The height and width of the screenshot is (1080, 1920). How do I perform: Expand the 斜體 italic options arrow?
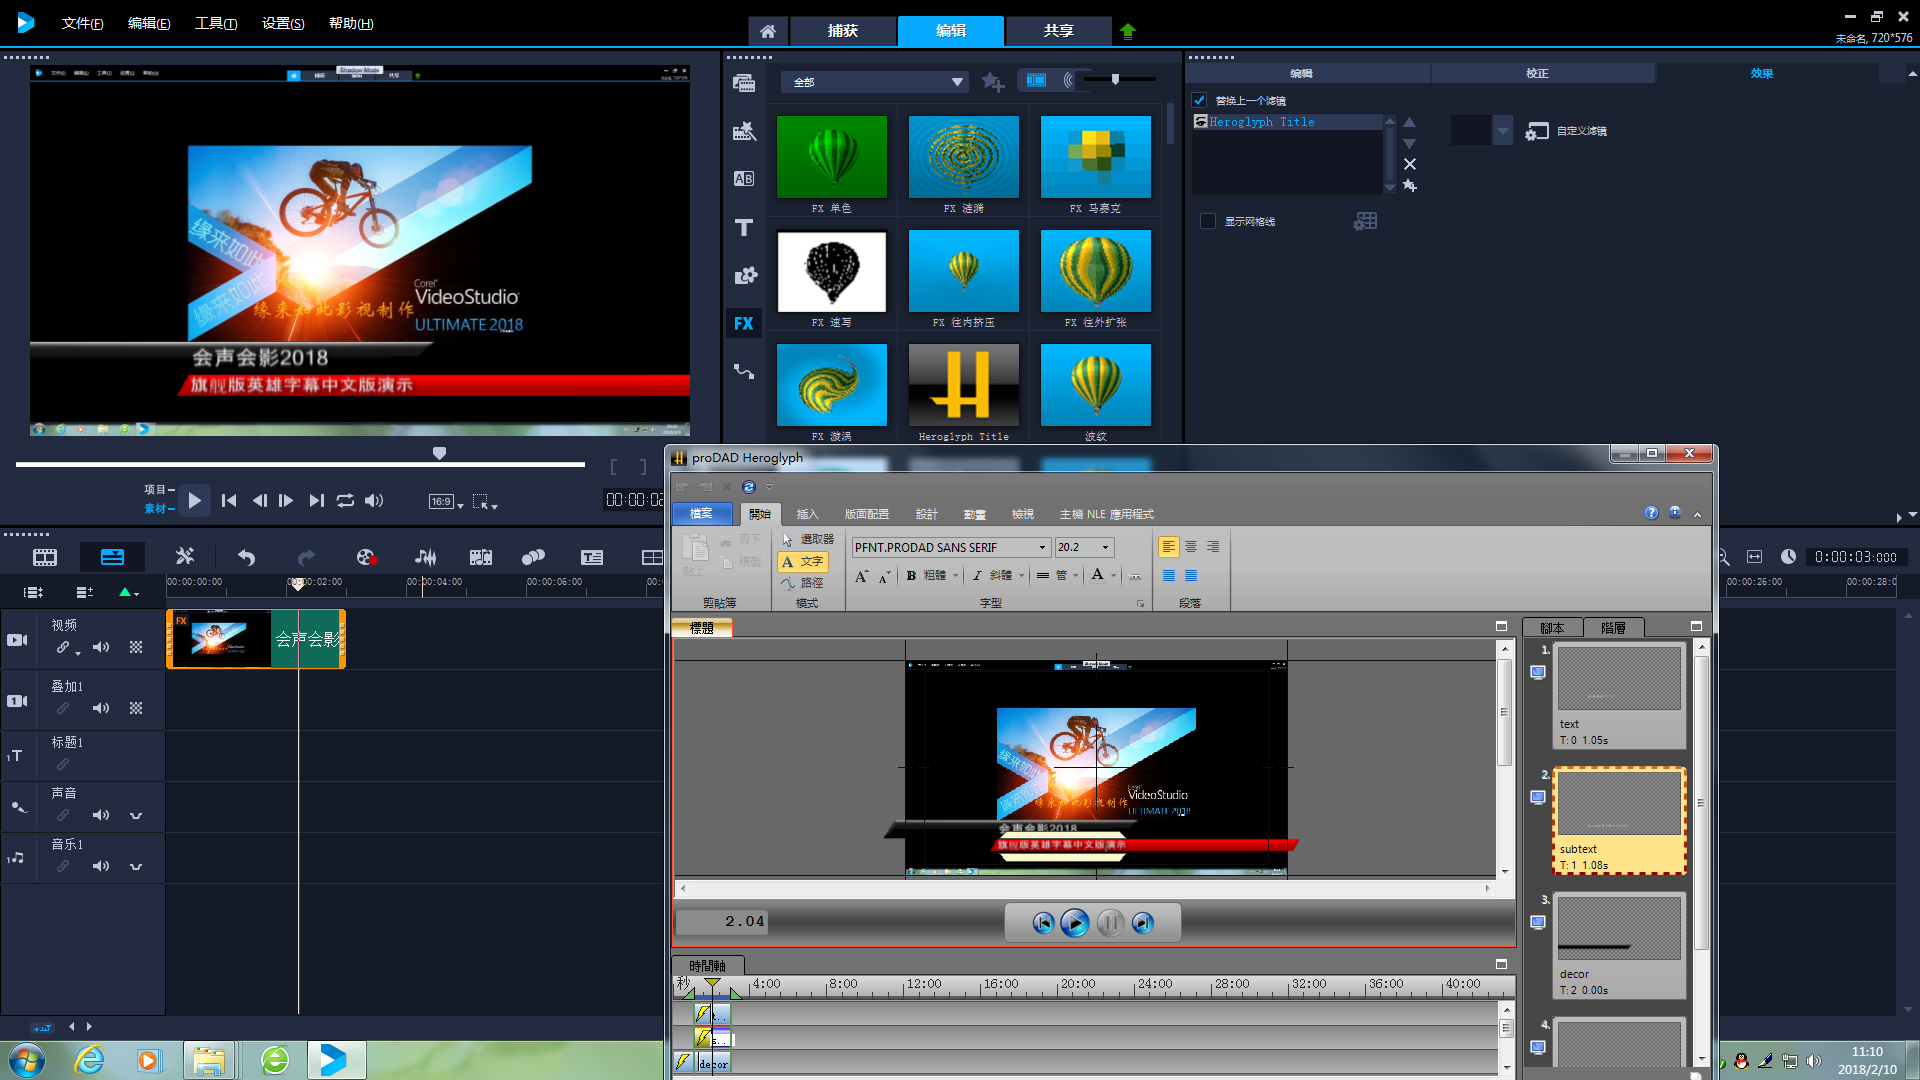pyautogui.click(x=1022, y=576)
